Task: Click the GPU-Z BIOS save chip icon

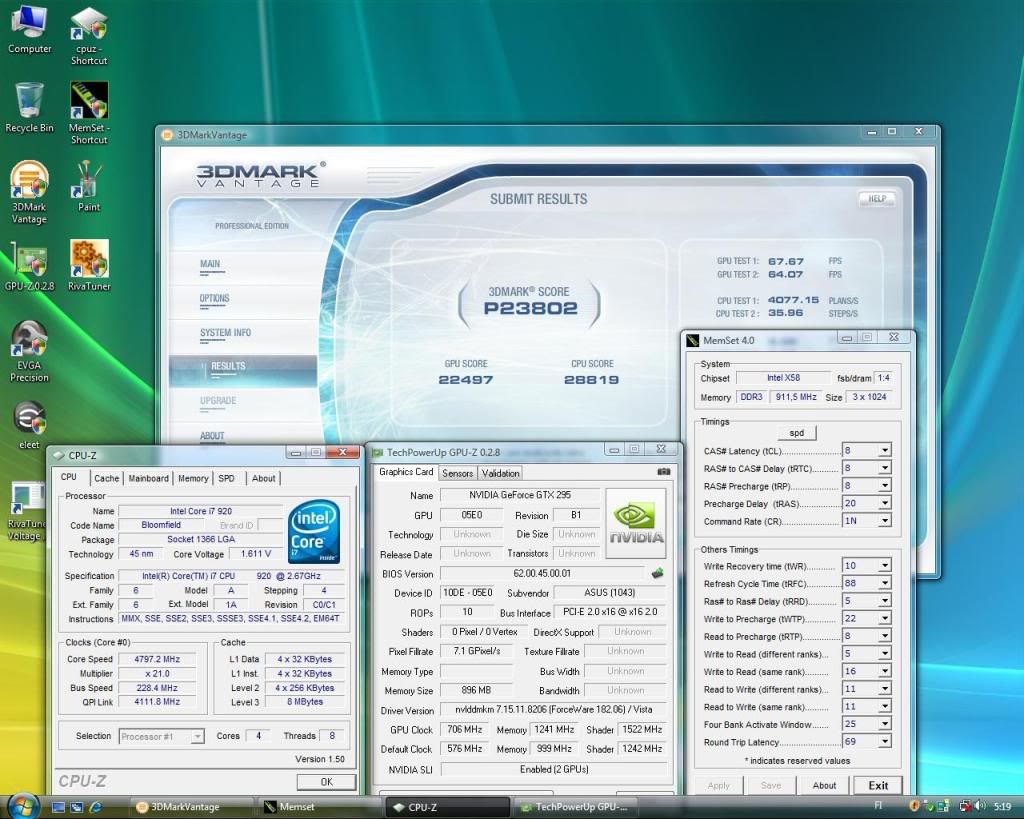Action: click(x=657, y=573)
